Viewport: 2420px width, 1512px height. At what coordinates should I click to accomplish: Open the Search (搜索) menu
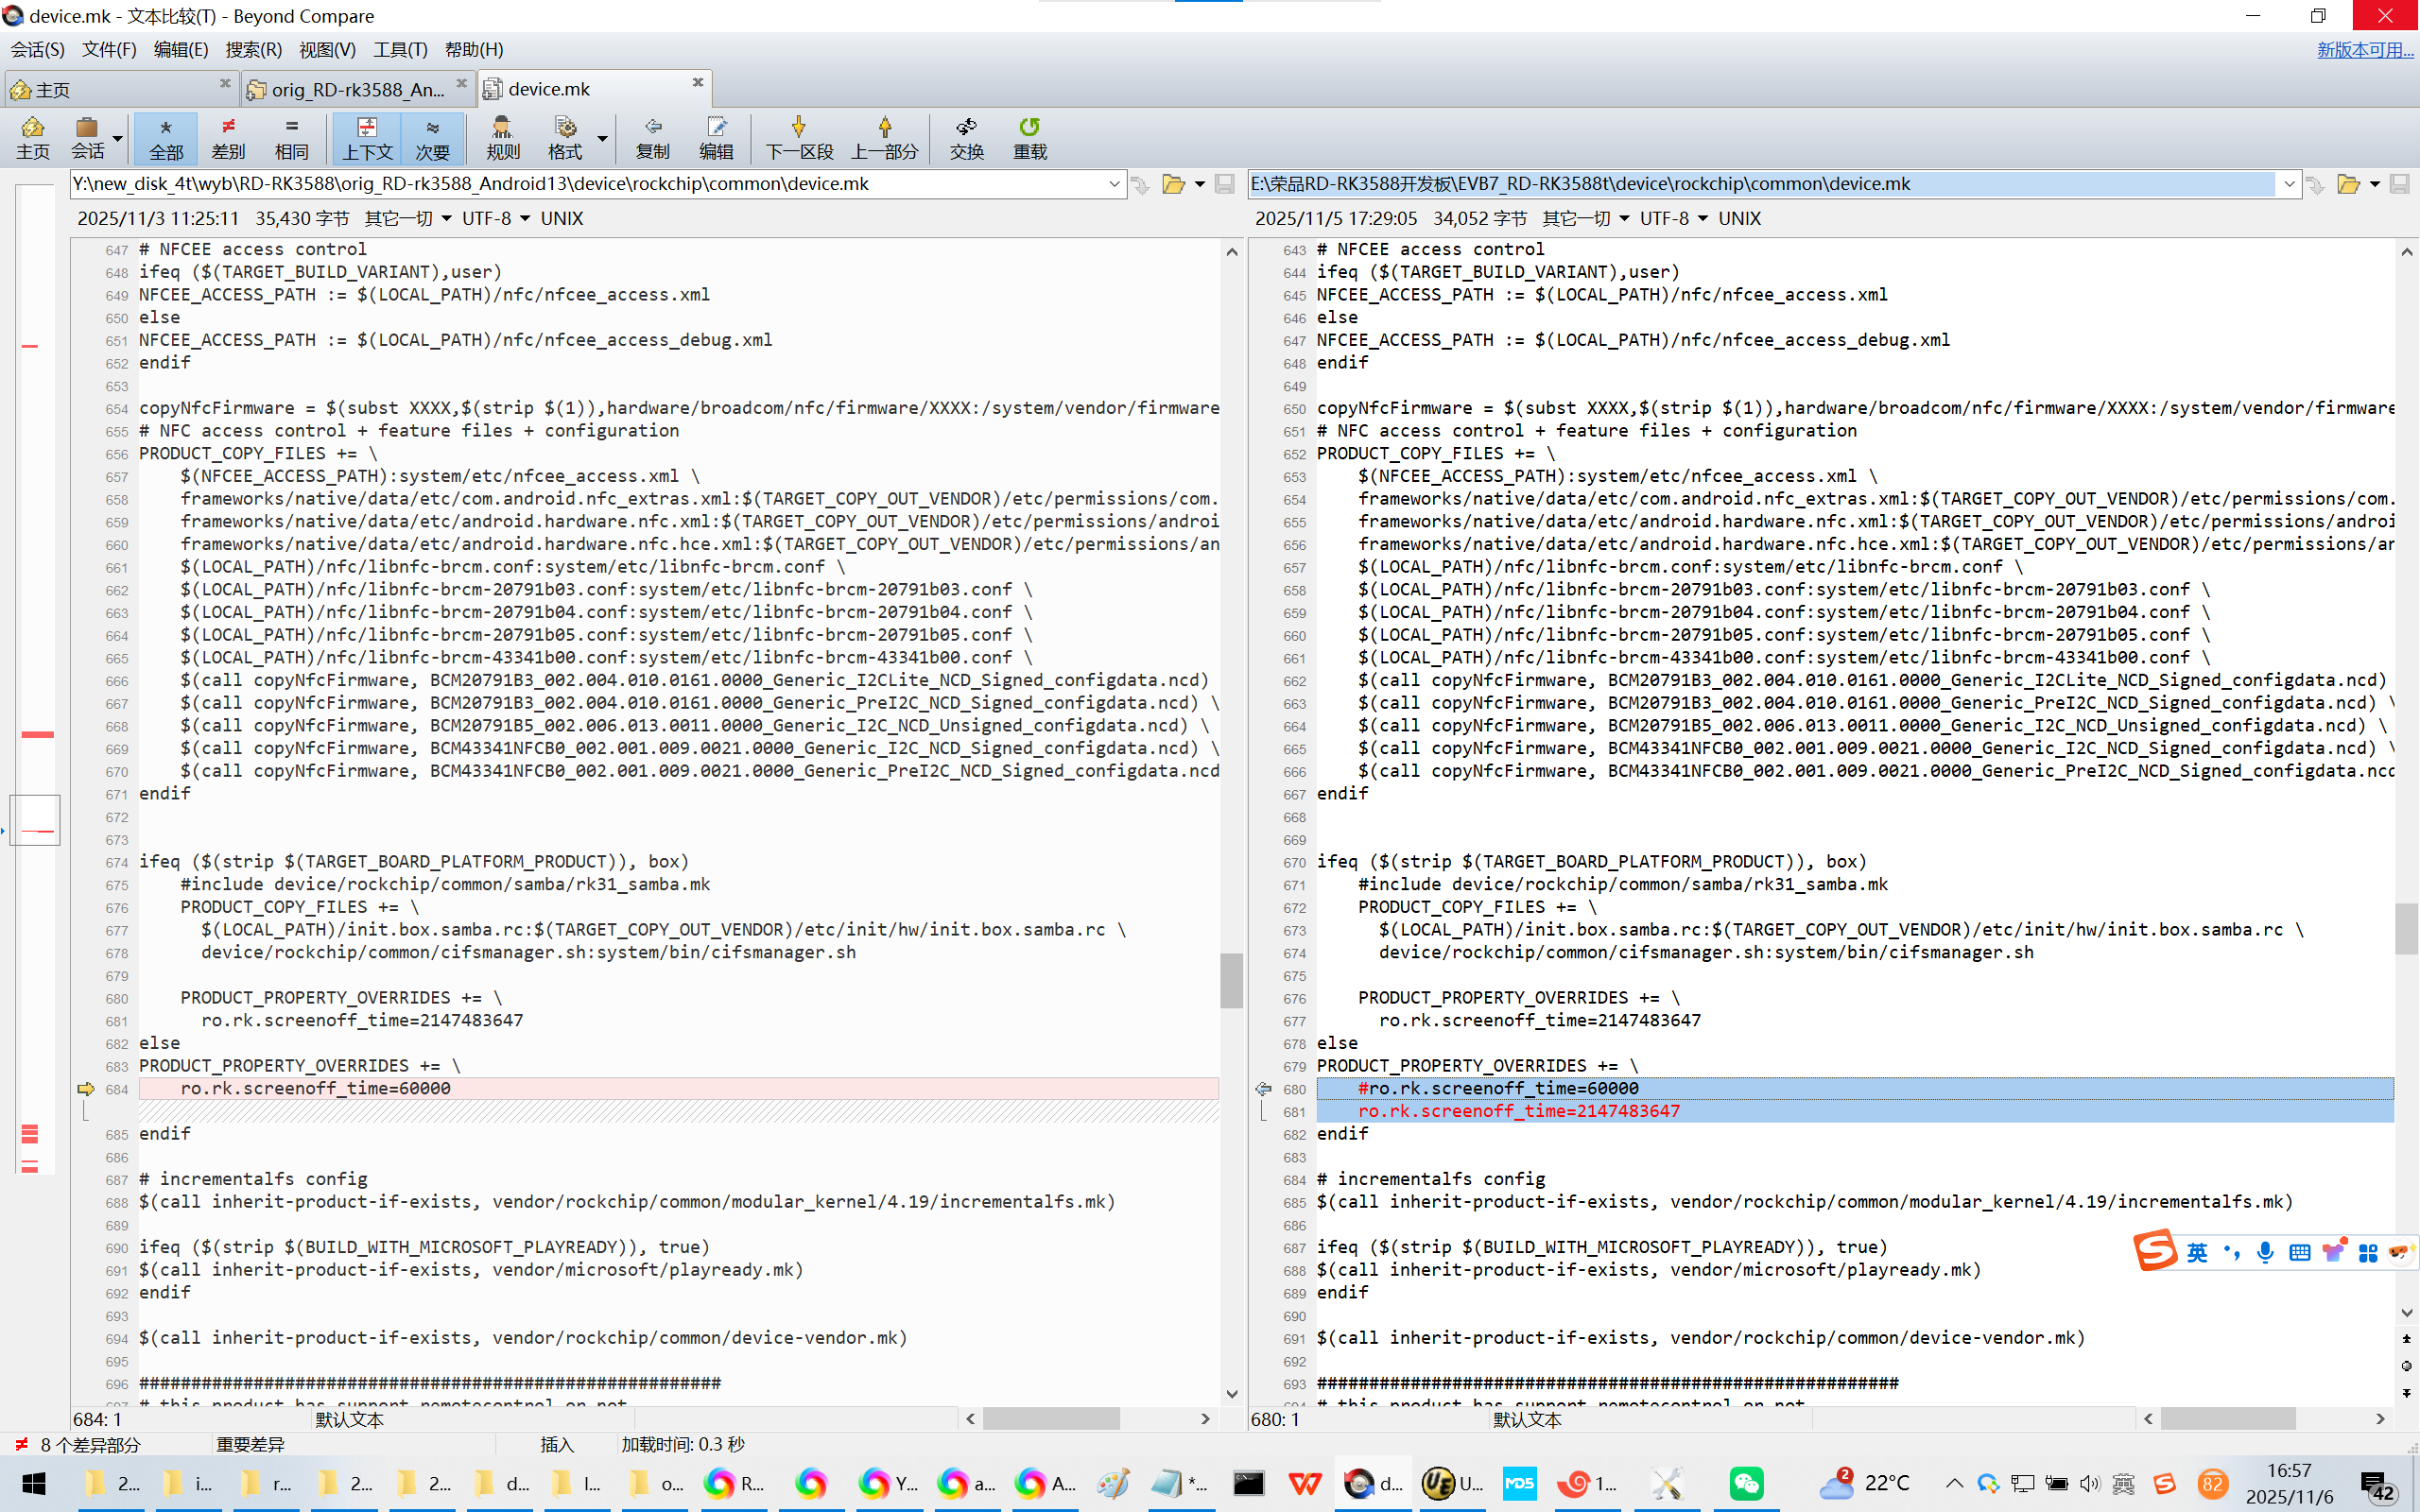click(x=253, y=49)
